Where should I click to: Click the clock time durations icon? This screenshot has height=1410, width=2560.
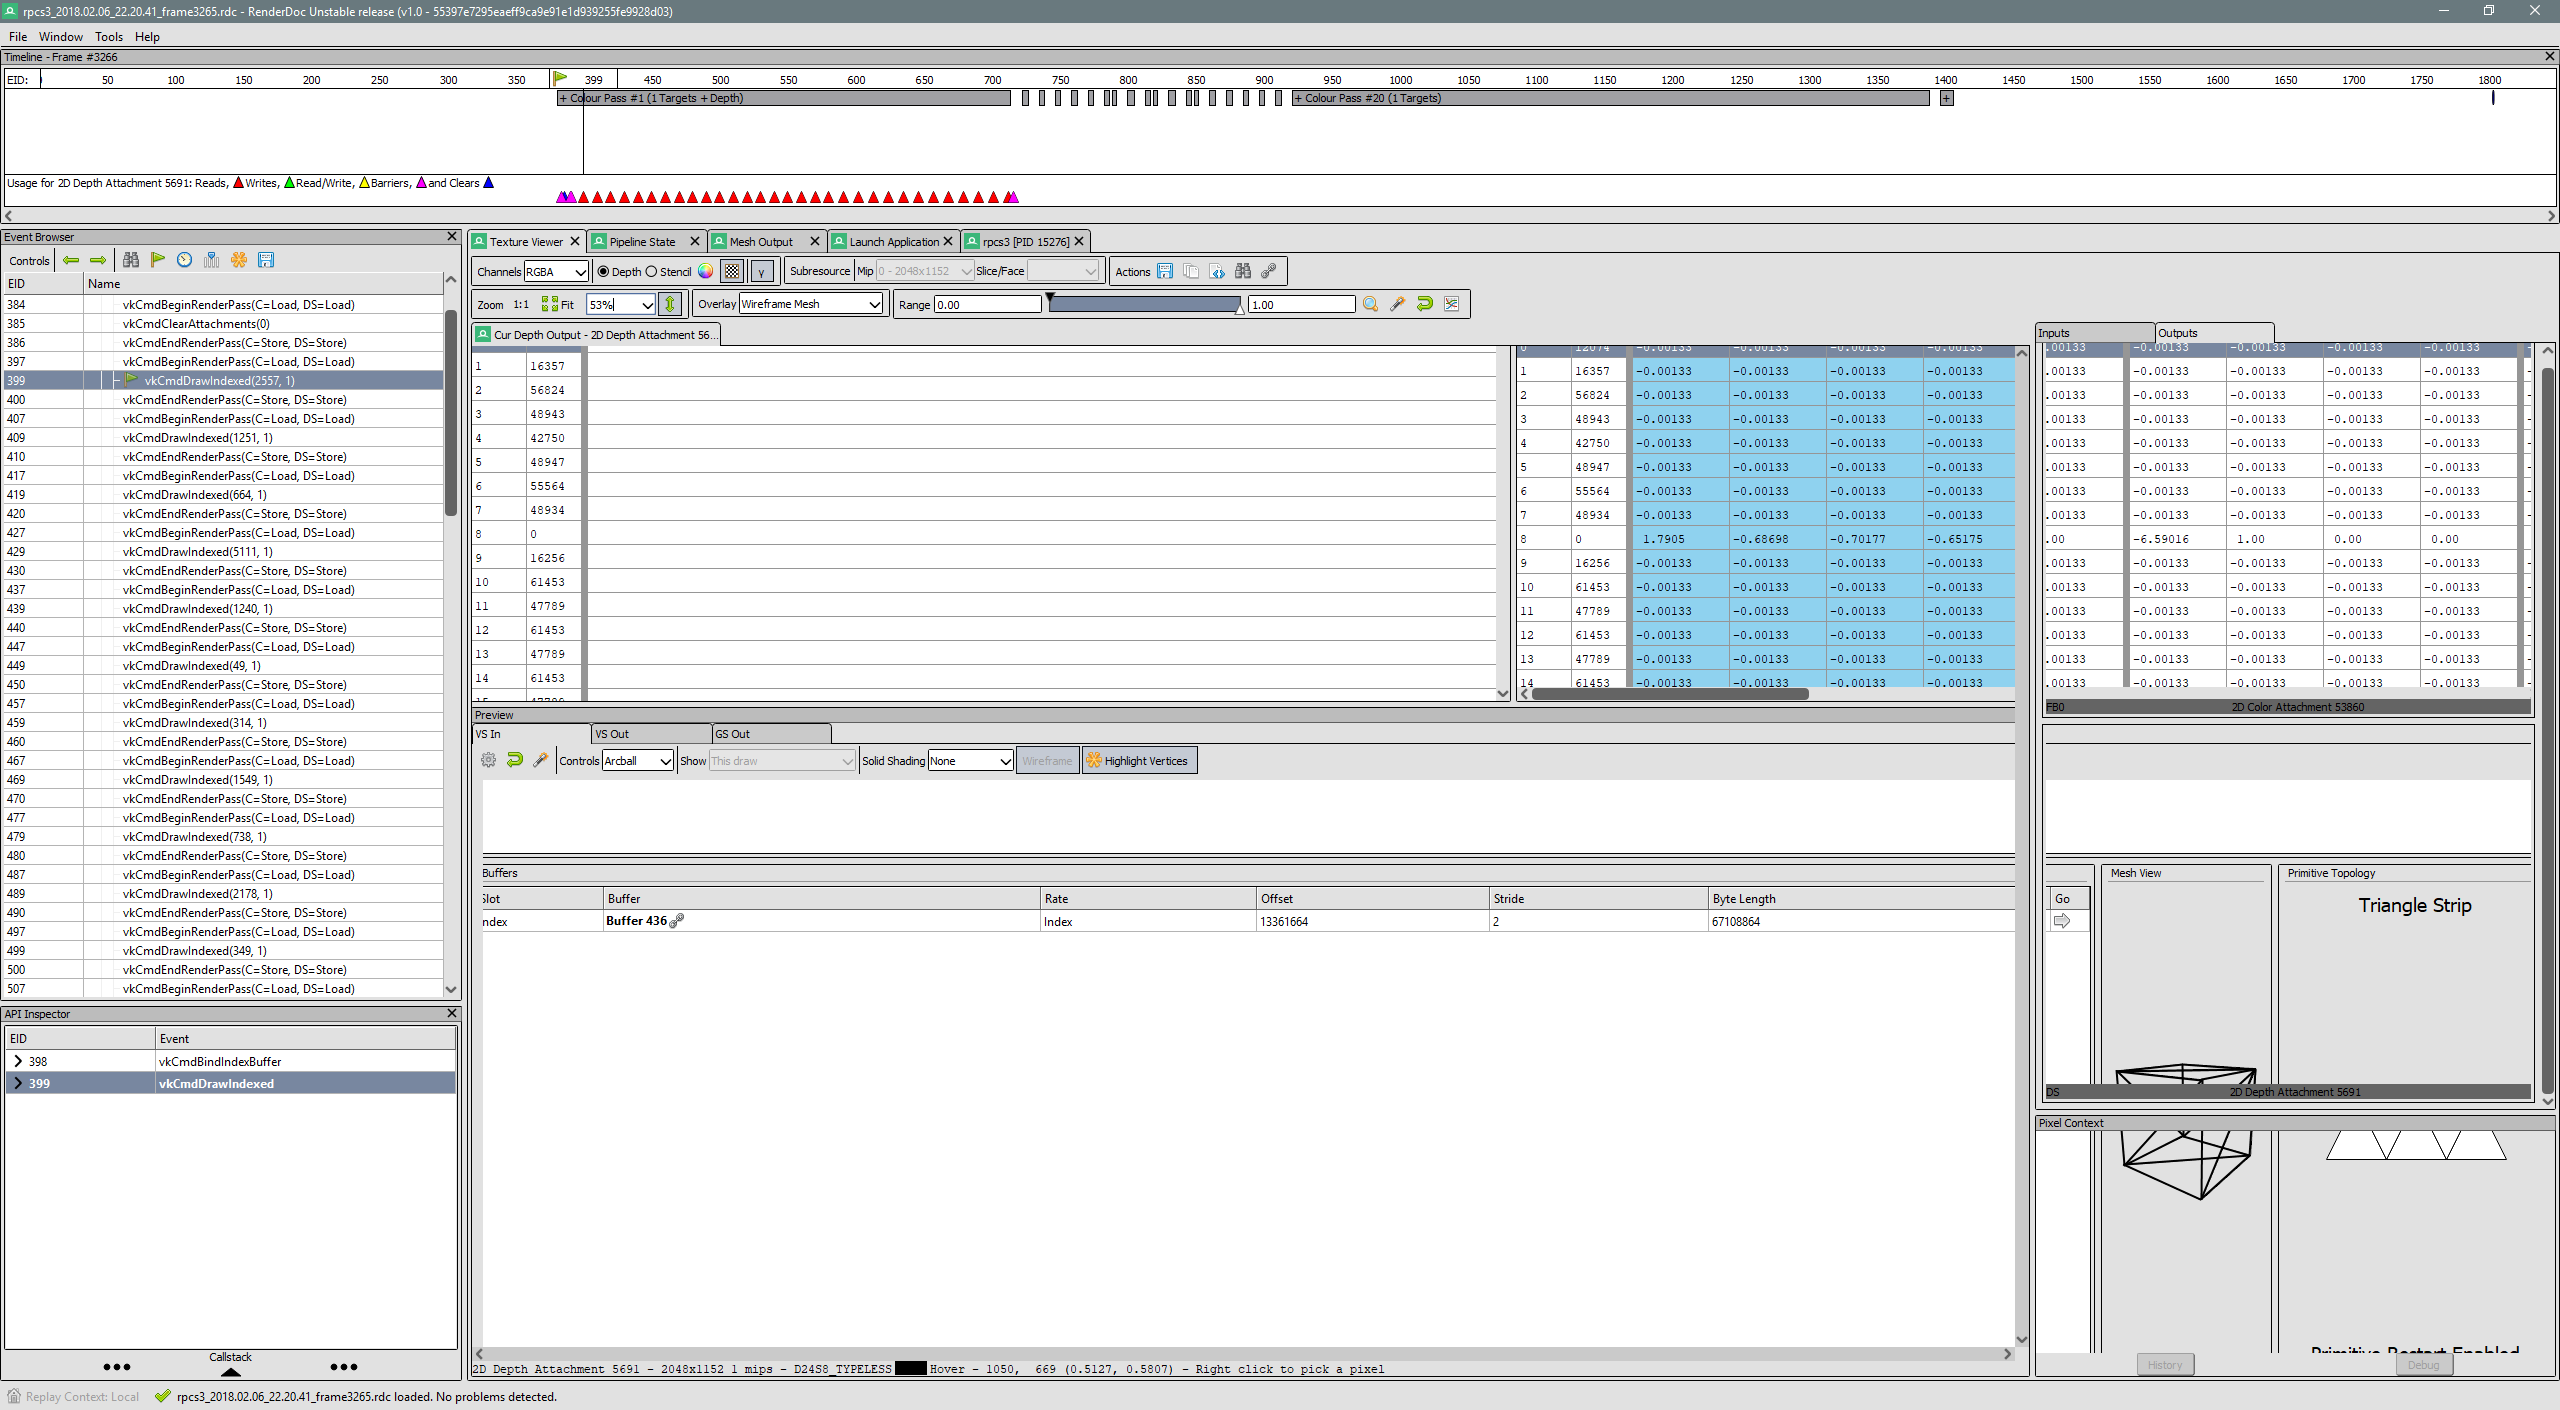coord(185,260)
